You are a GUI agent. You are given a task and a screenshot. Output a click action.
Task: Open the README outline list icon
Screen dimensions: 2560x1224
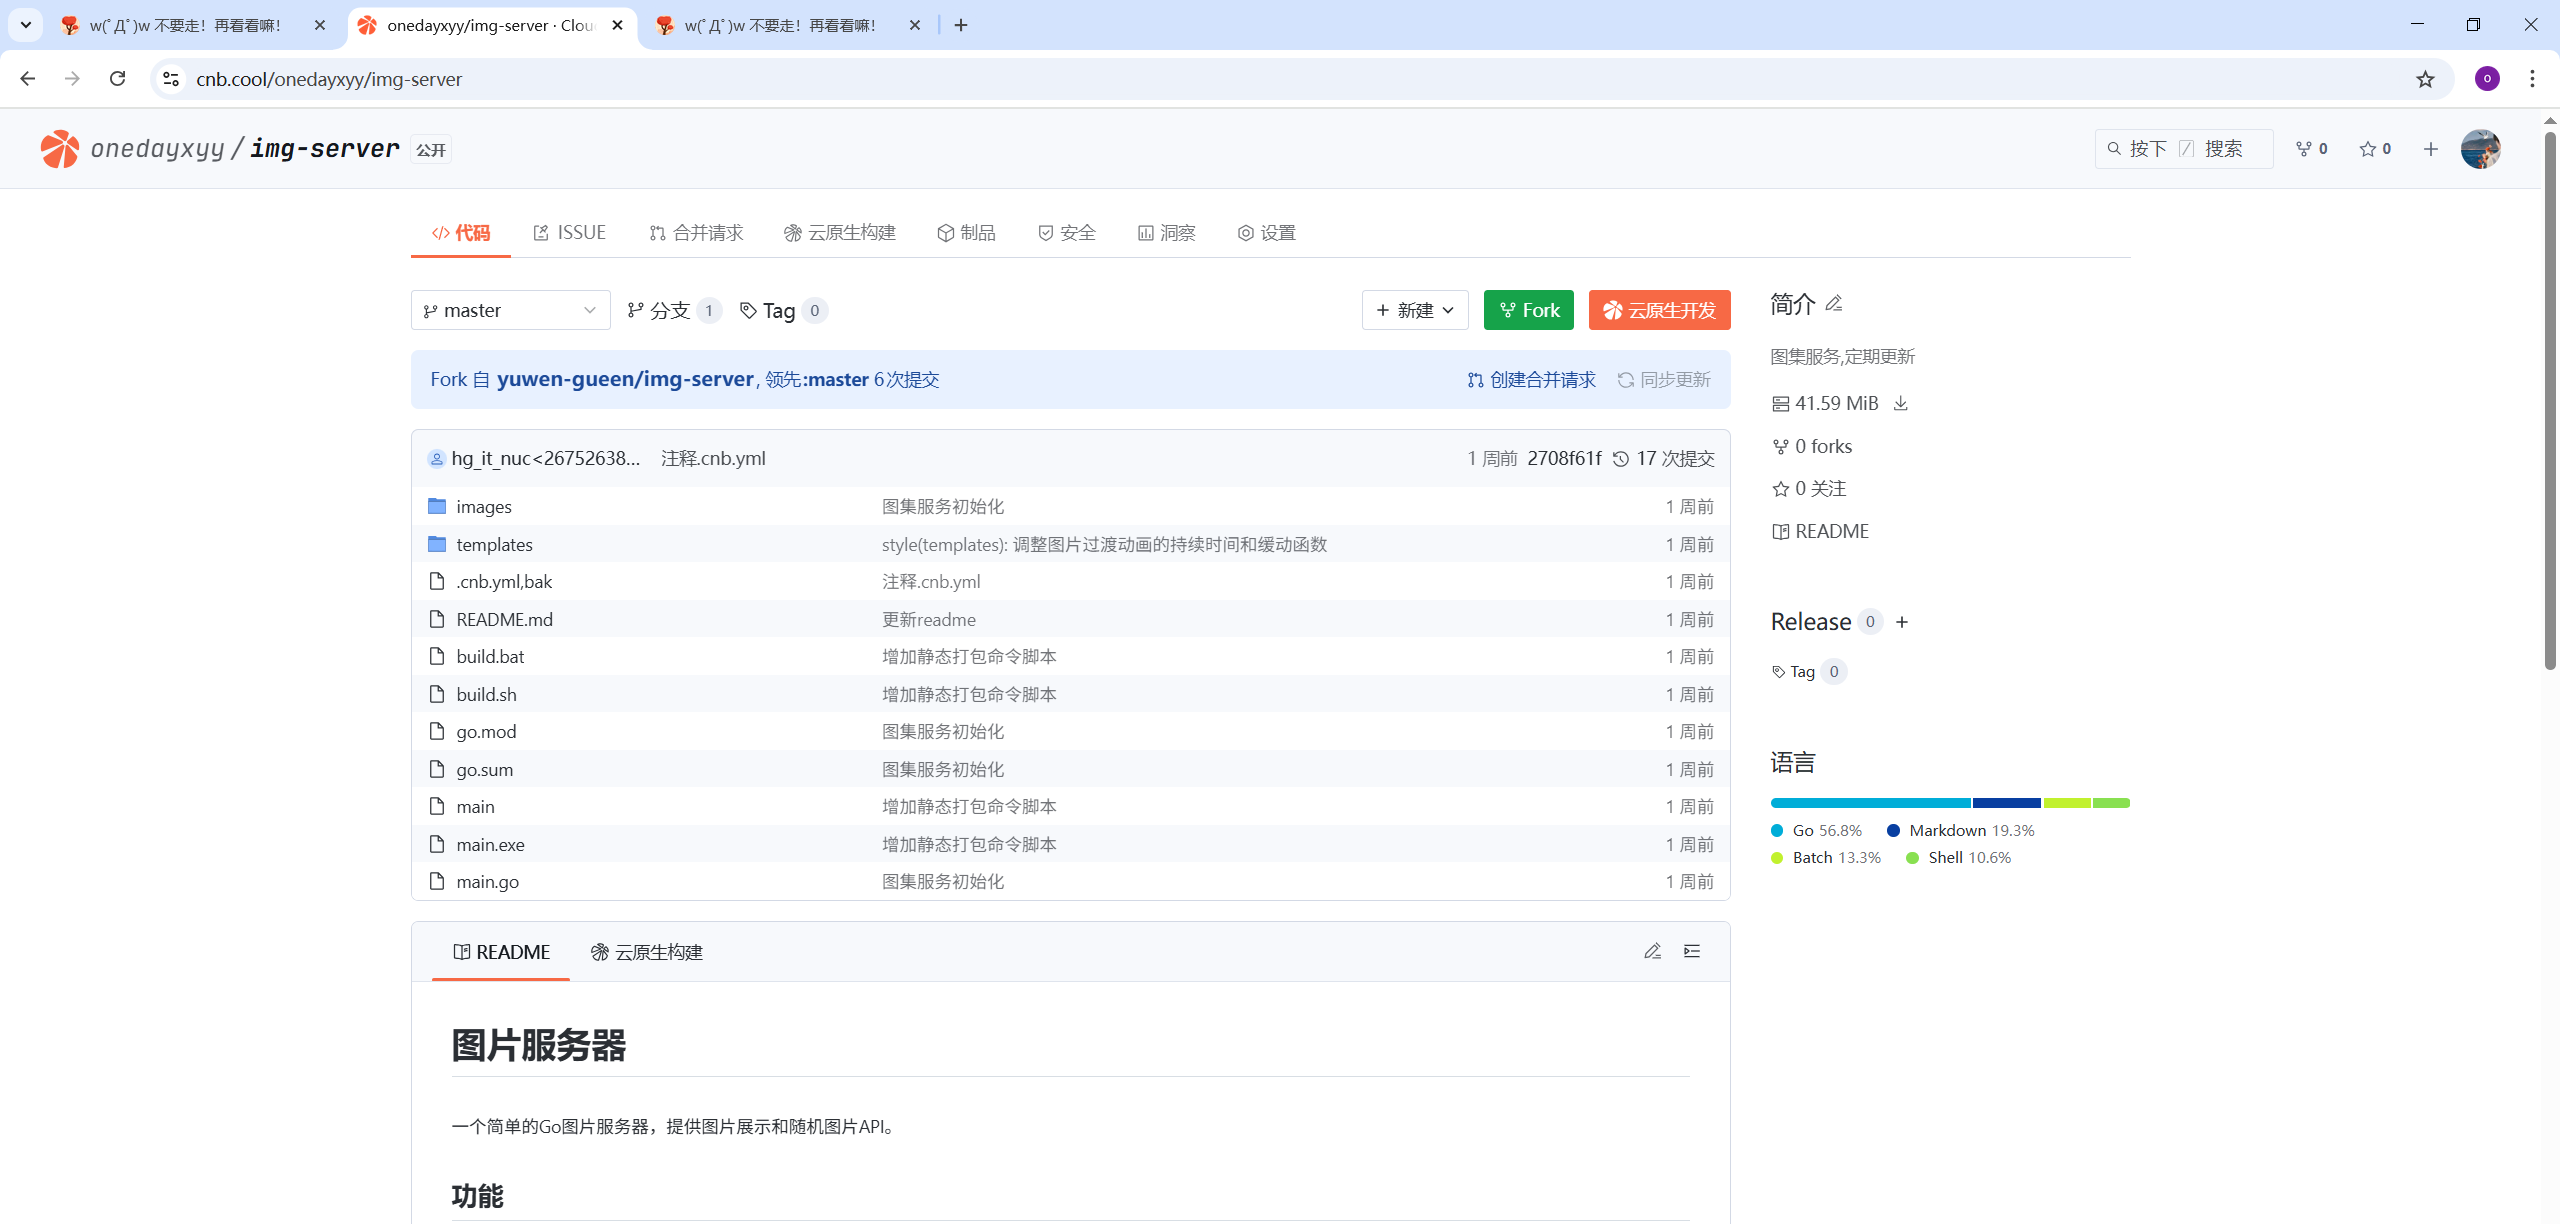coord(1692,951)
